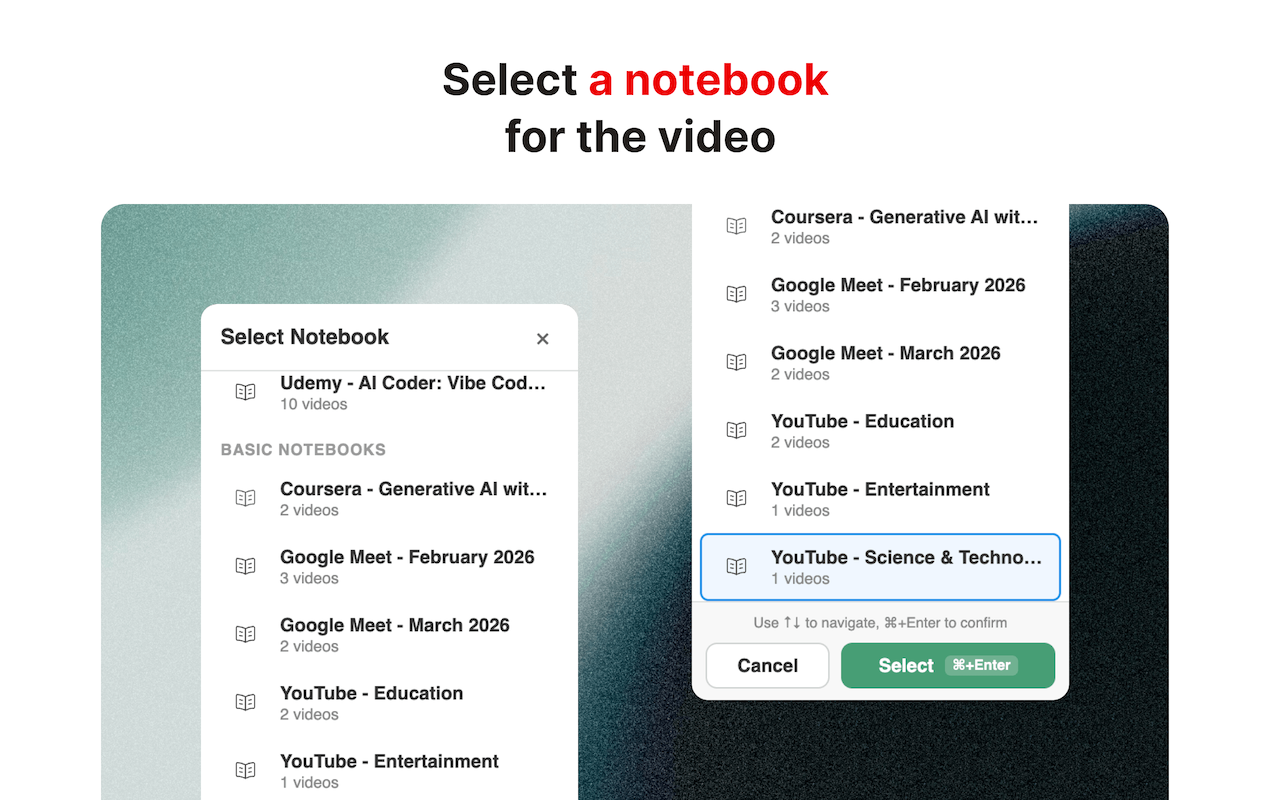Click the BASIC NOTEBOOKS section header

click(303, 450)
